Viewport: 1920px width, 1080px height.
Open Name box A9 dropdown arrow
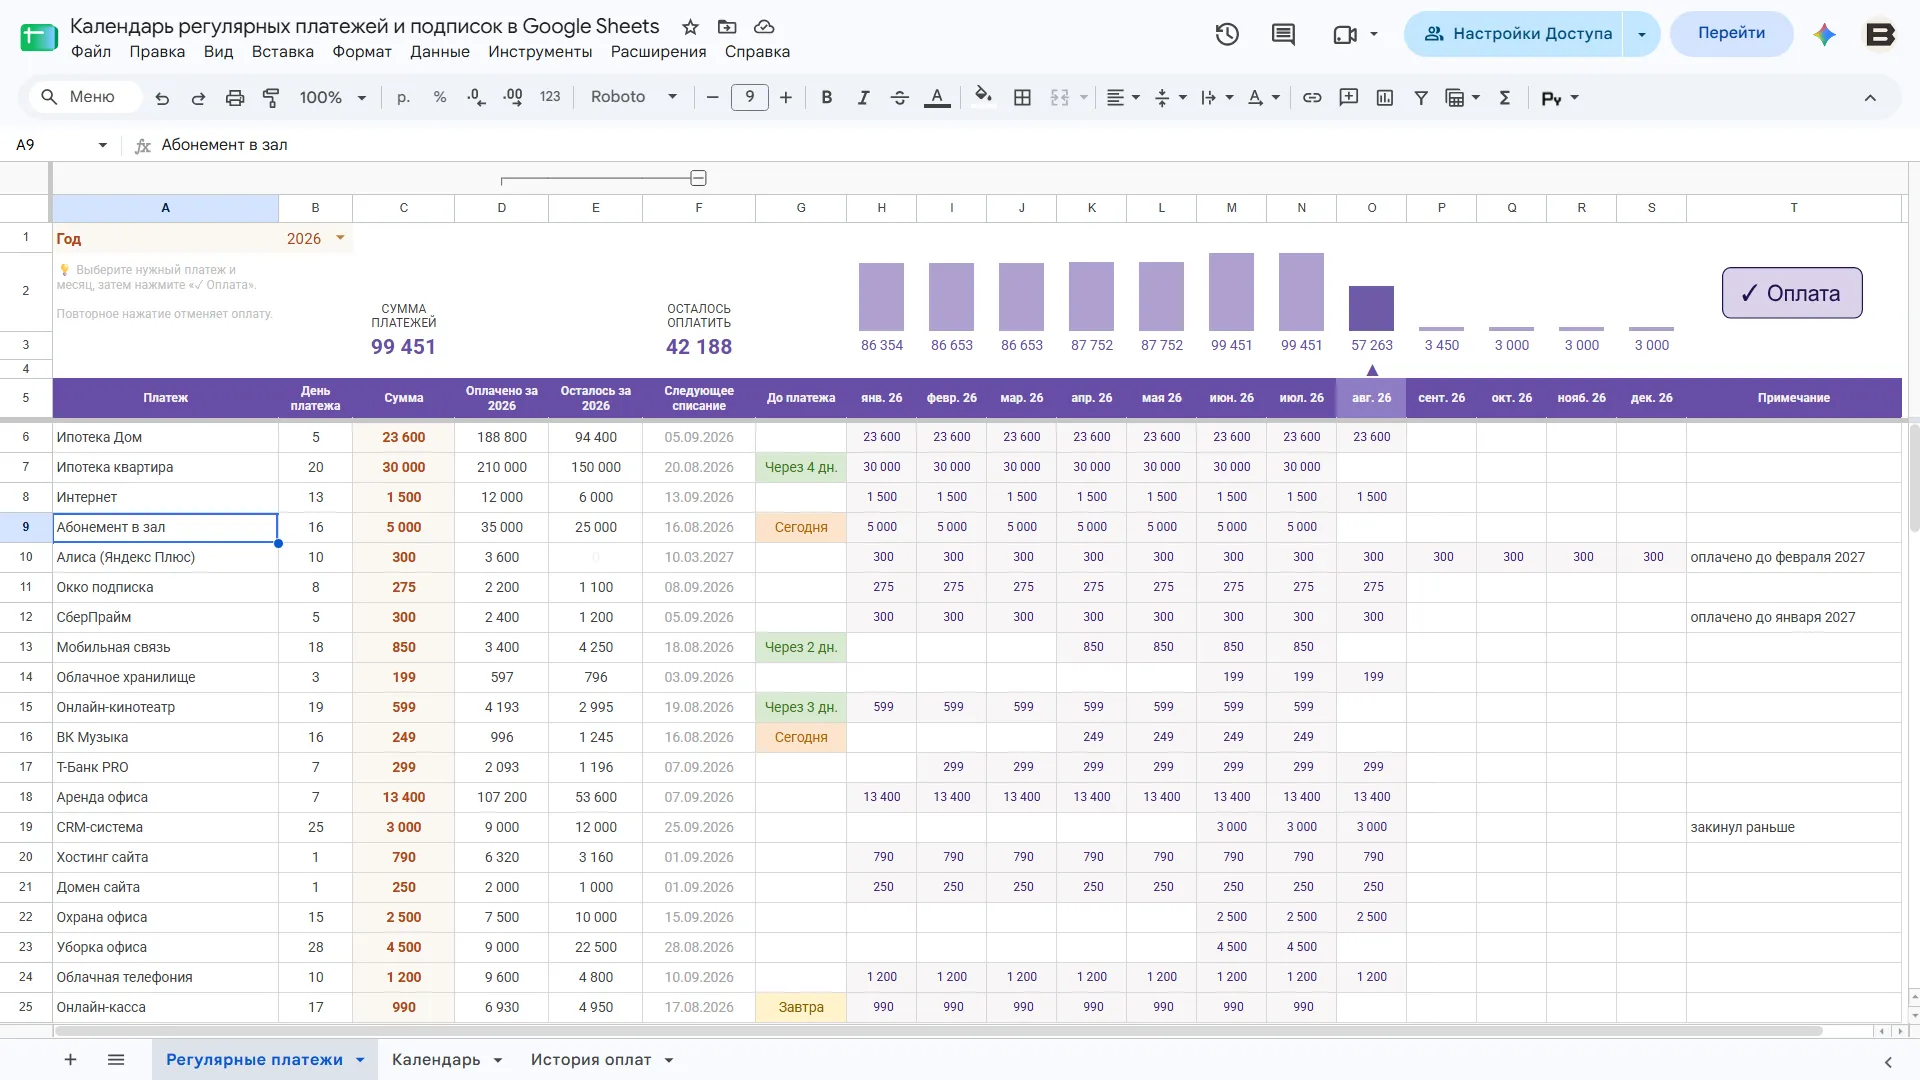click(103, 146)
